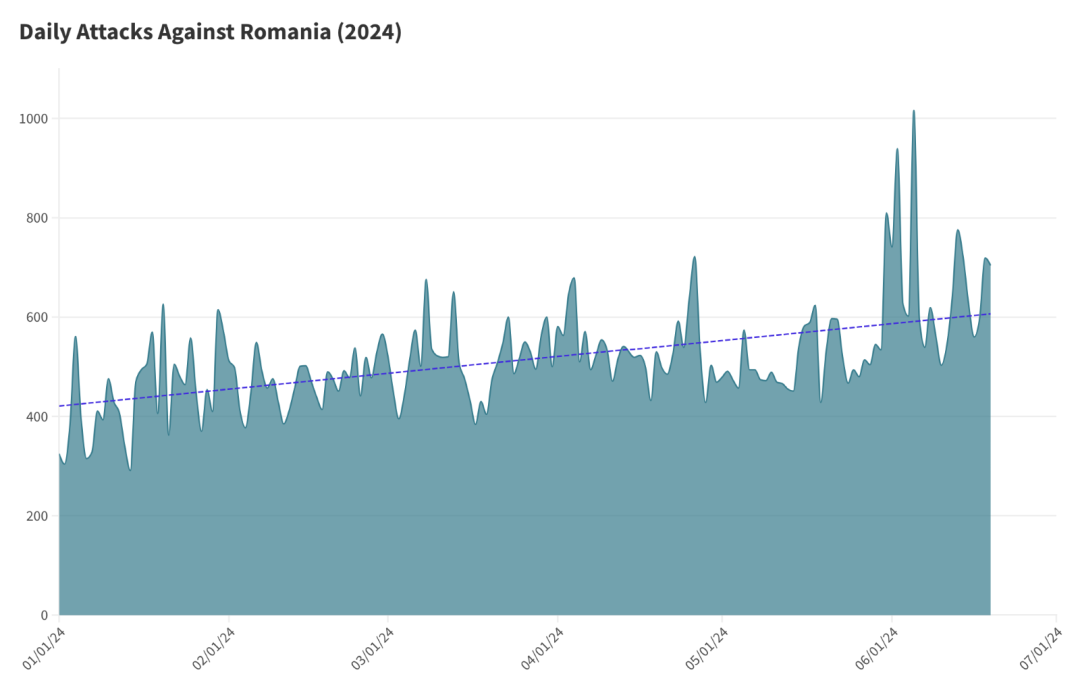Select the 07/01/24 x-axis date label
1080x695 pixels.
(1039, 648)
